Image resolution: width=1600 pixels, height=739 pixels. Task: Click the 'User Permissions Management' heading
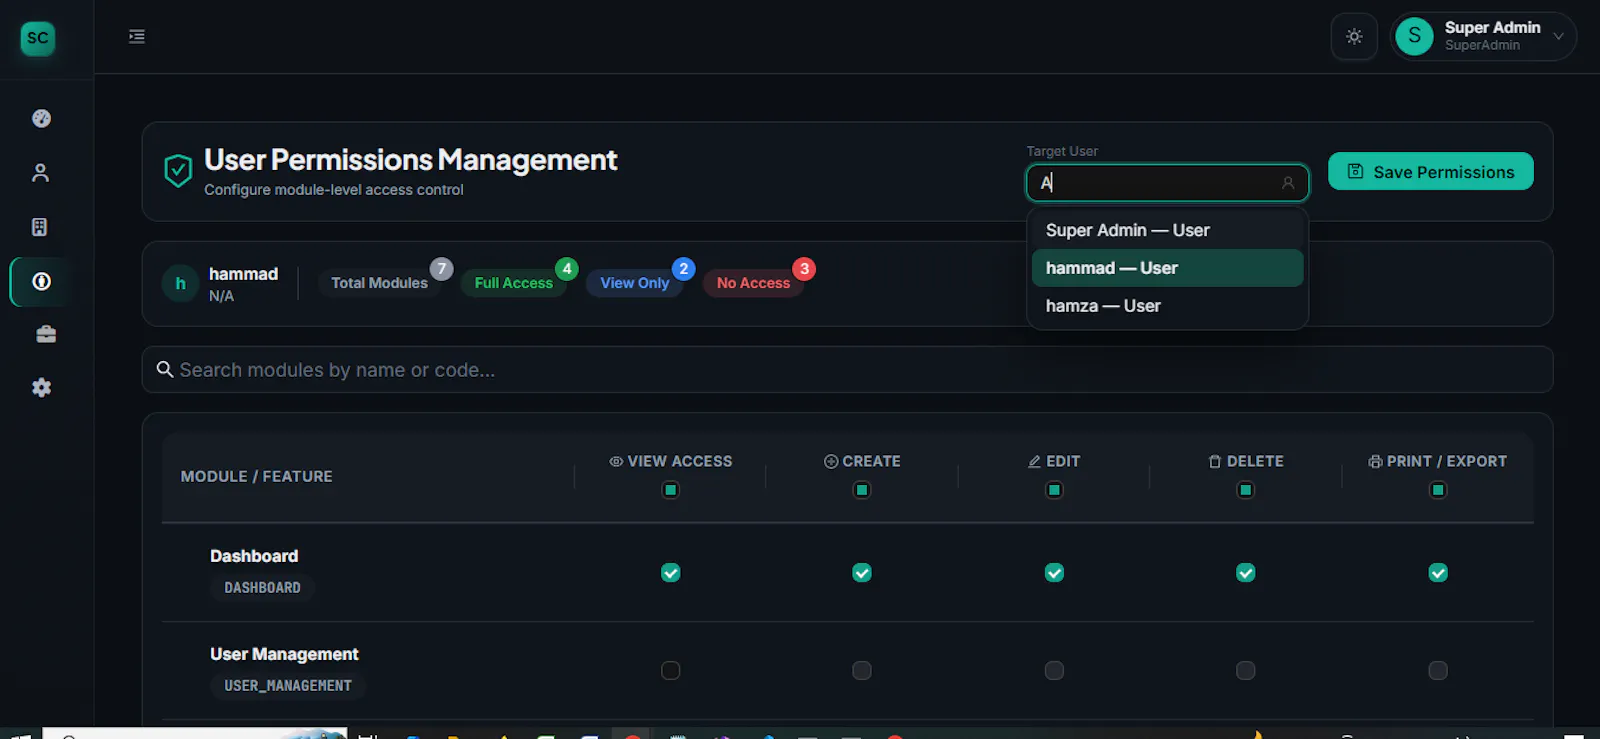[x=411, y=160]
